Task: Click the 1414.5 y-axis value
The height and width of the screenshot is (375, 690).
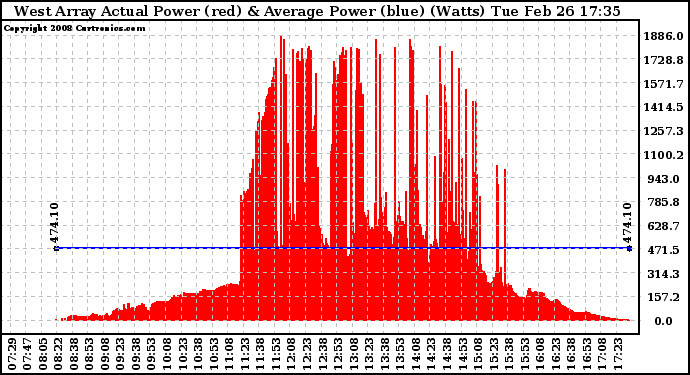Action: 664,107
